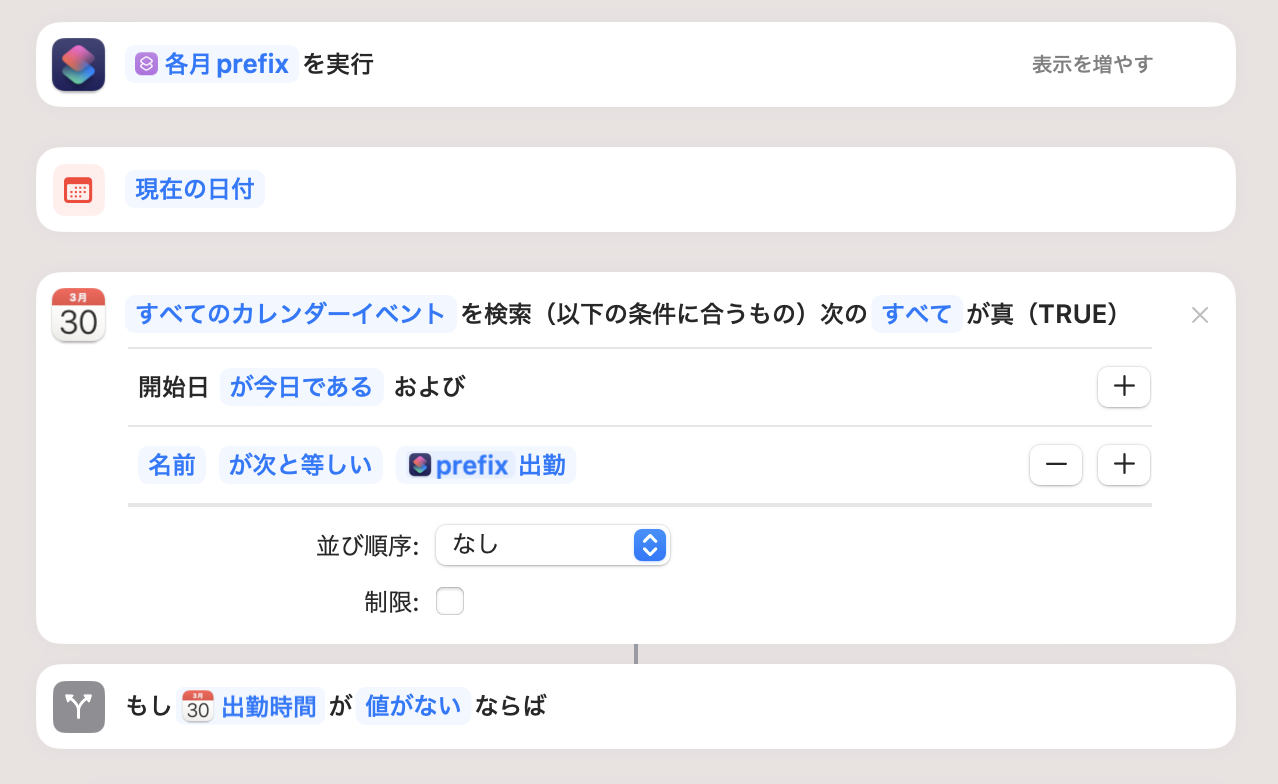Click the Shortcuts app icon on the Run Shortcut action
1278x784 pixels.
(x=77, y=64)
